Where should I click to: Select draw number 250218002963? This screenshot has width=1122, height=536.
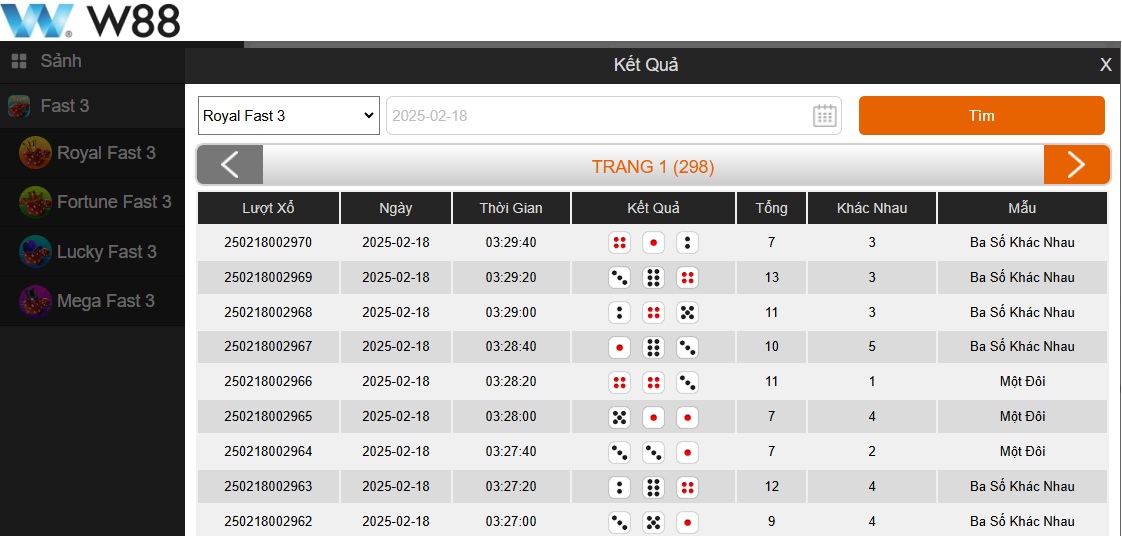[x=268, y=487]
